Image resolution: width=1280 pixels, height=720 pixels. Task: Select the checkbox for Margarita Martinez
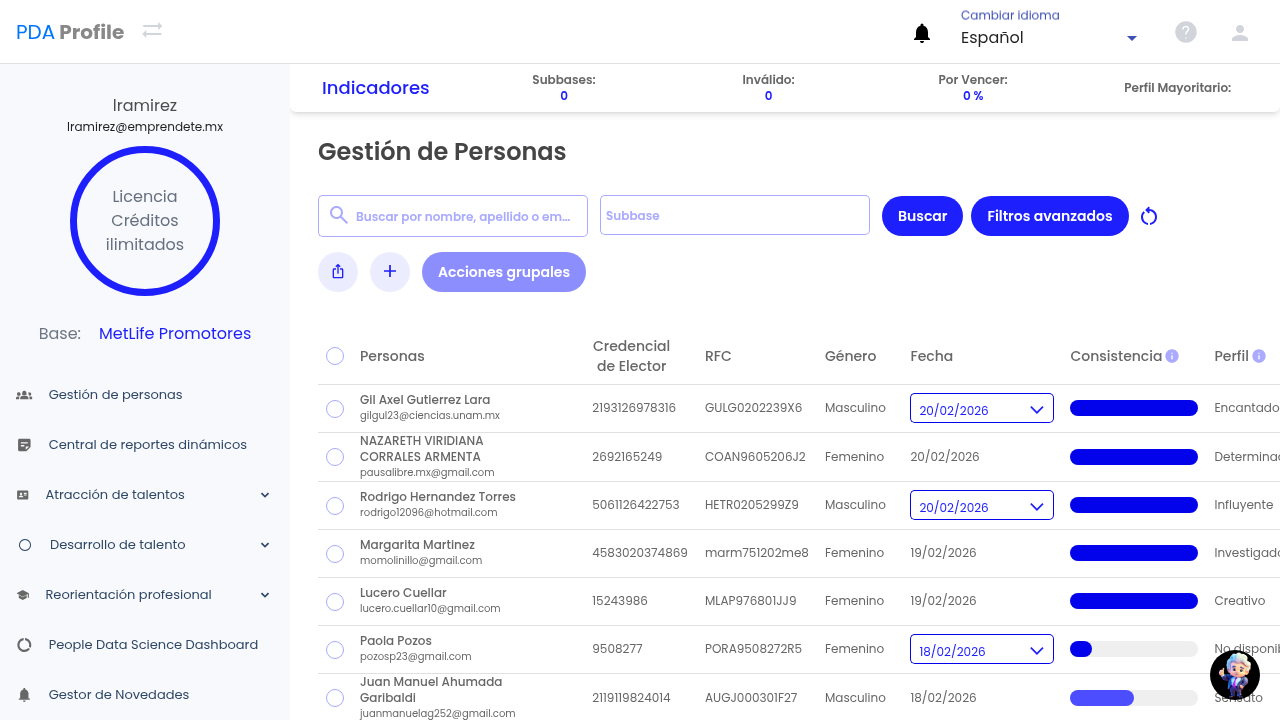pos(335,553)
